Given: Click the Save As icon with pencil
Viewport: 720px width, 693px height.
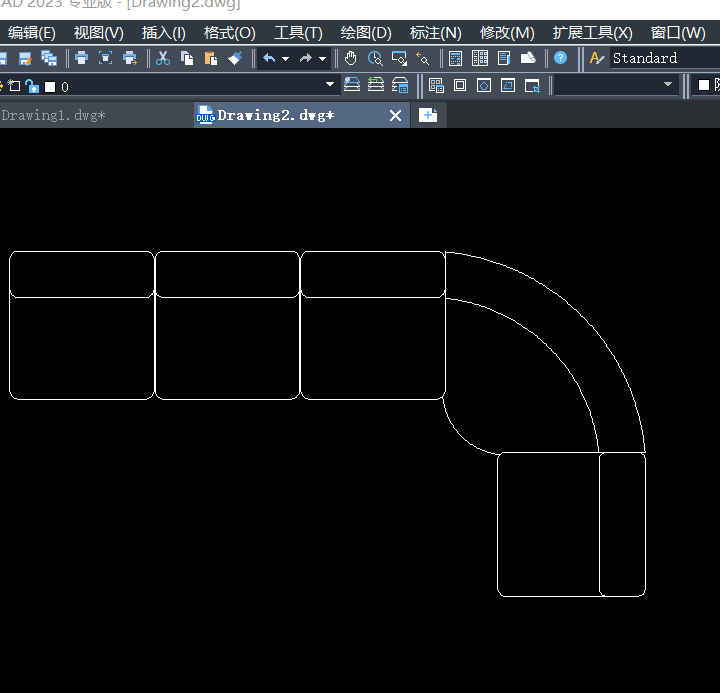Looking at the screenshot, I should pyautogui.click(x=25, y=58).
